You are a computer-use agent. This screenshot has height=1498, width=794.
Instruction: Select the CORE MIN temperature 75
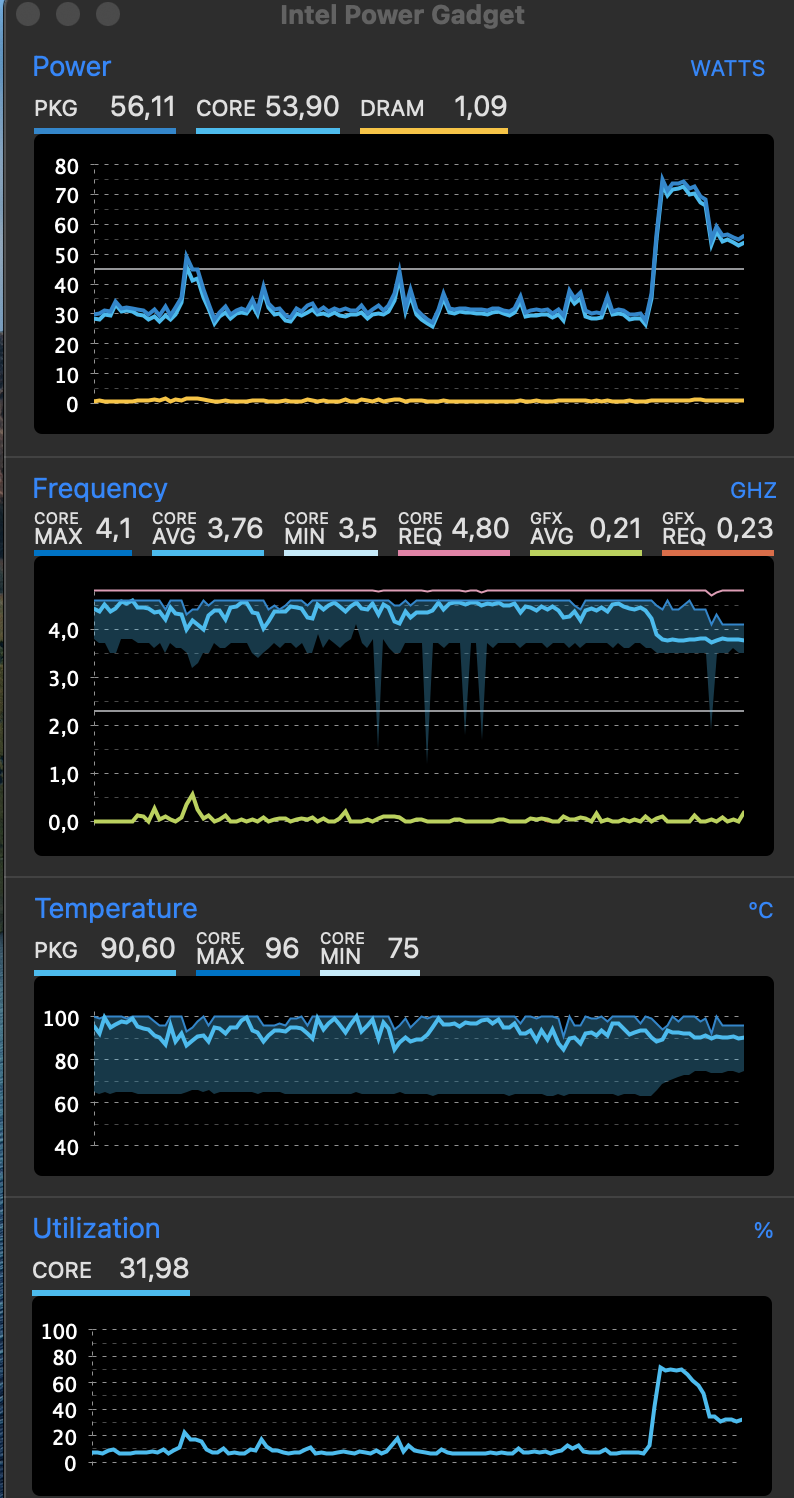point(403,948)
